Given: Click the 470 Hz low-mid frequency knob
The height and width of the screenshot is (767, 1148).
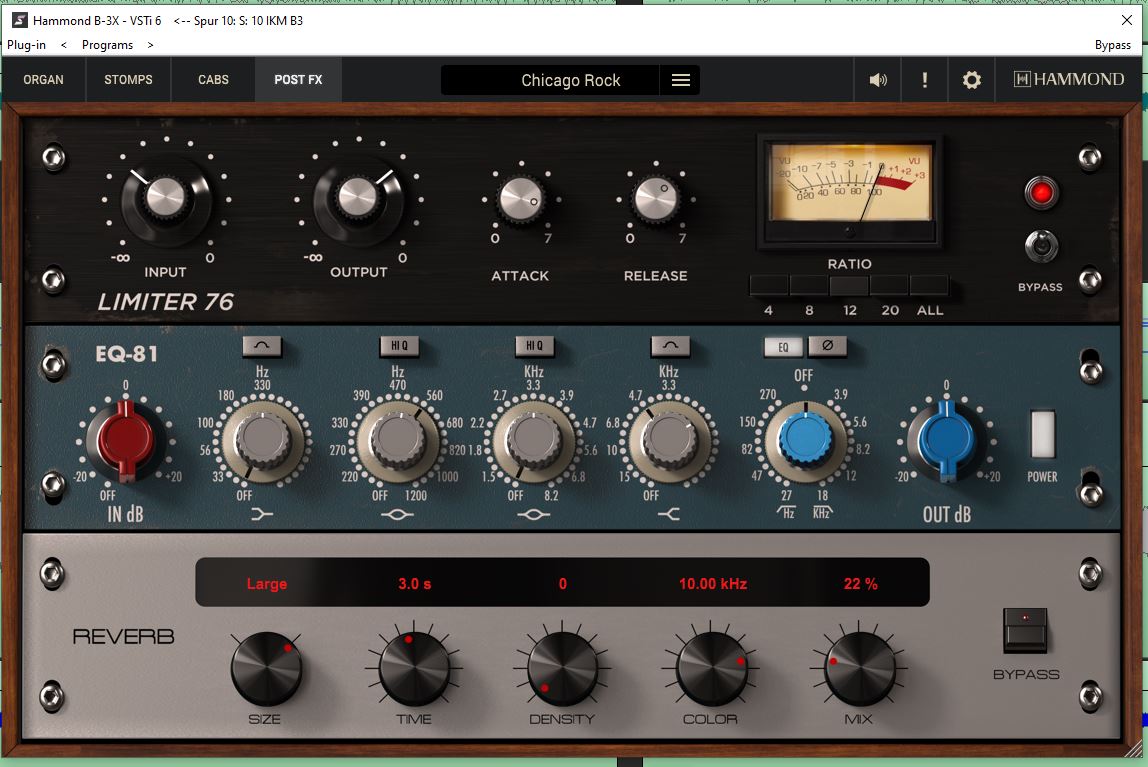Looking at the screenshot, I should click(398, 441).
